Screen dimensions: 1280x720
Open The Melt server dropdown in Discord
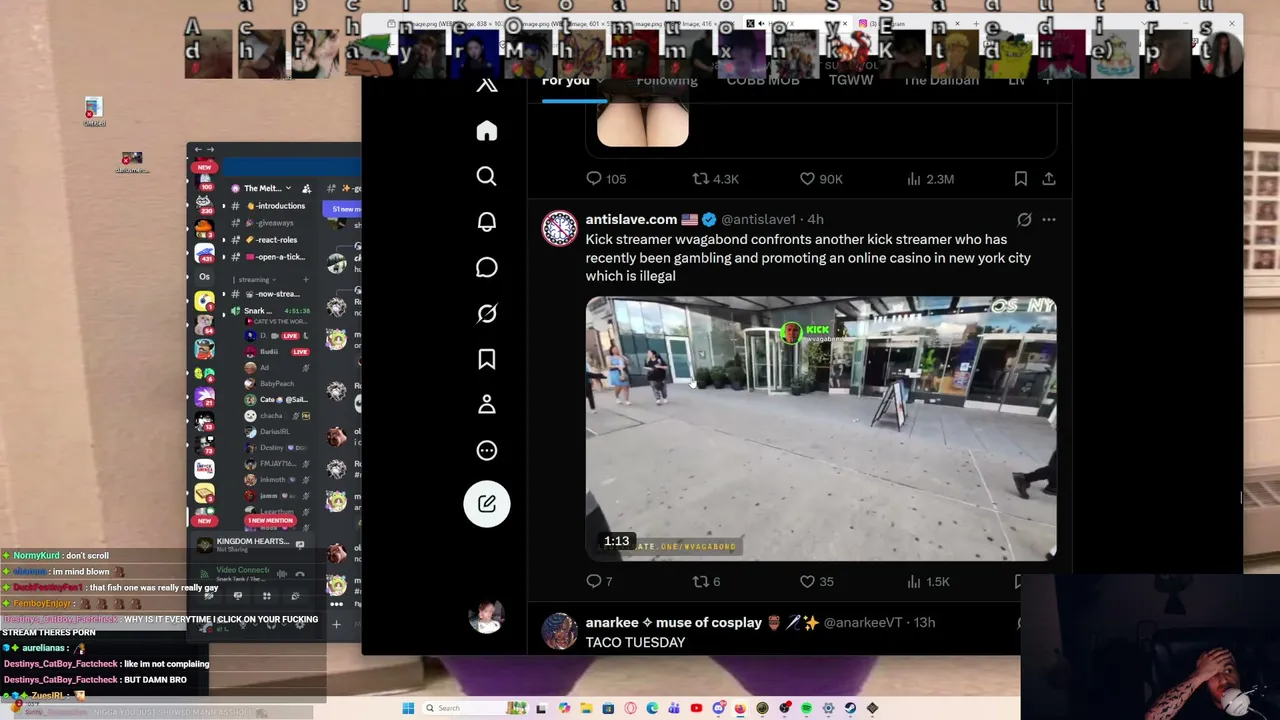click(x=267, y=188)
